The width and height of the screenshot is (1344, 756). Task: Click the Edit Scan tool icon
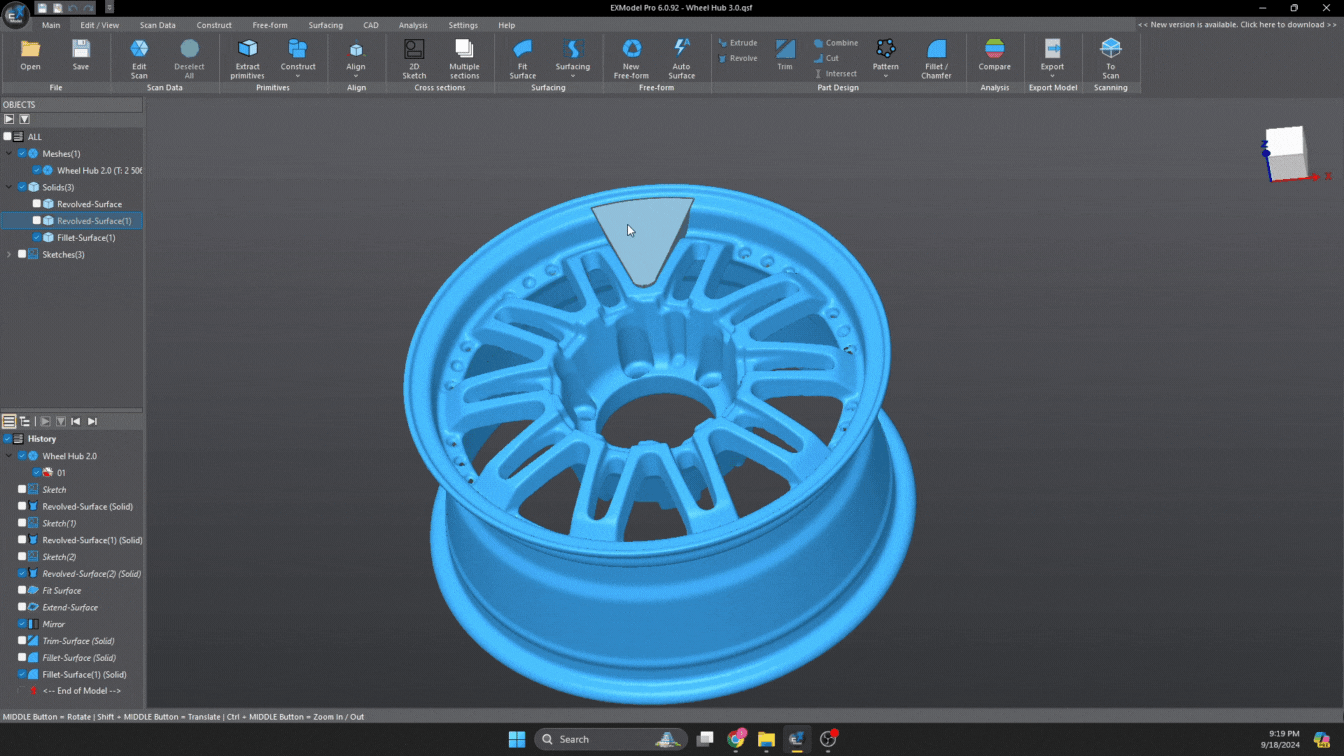(x=139, y=50)
